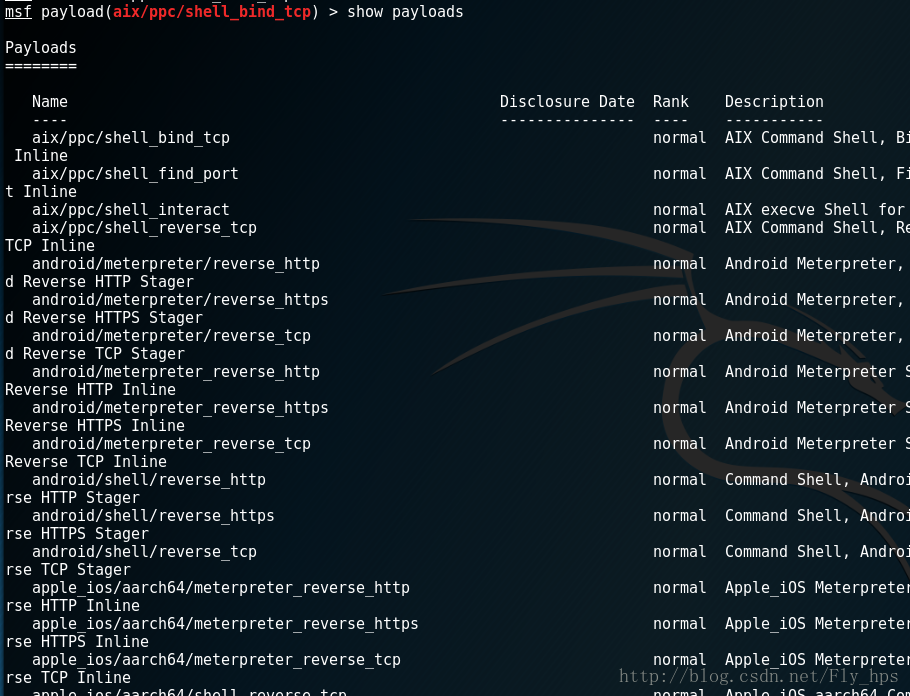Screen dimensions: 910x696
Task: Select the aix/ppc/shell_find_port payload name
Action: click(x=135, y=174)
